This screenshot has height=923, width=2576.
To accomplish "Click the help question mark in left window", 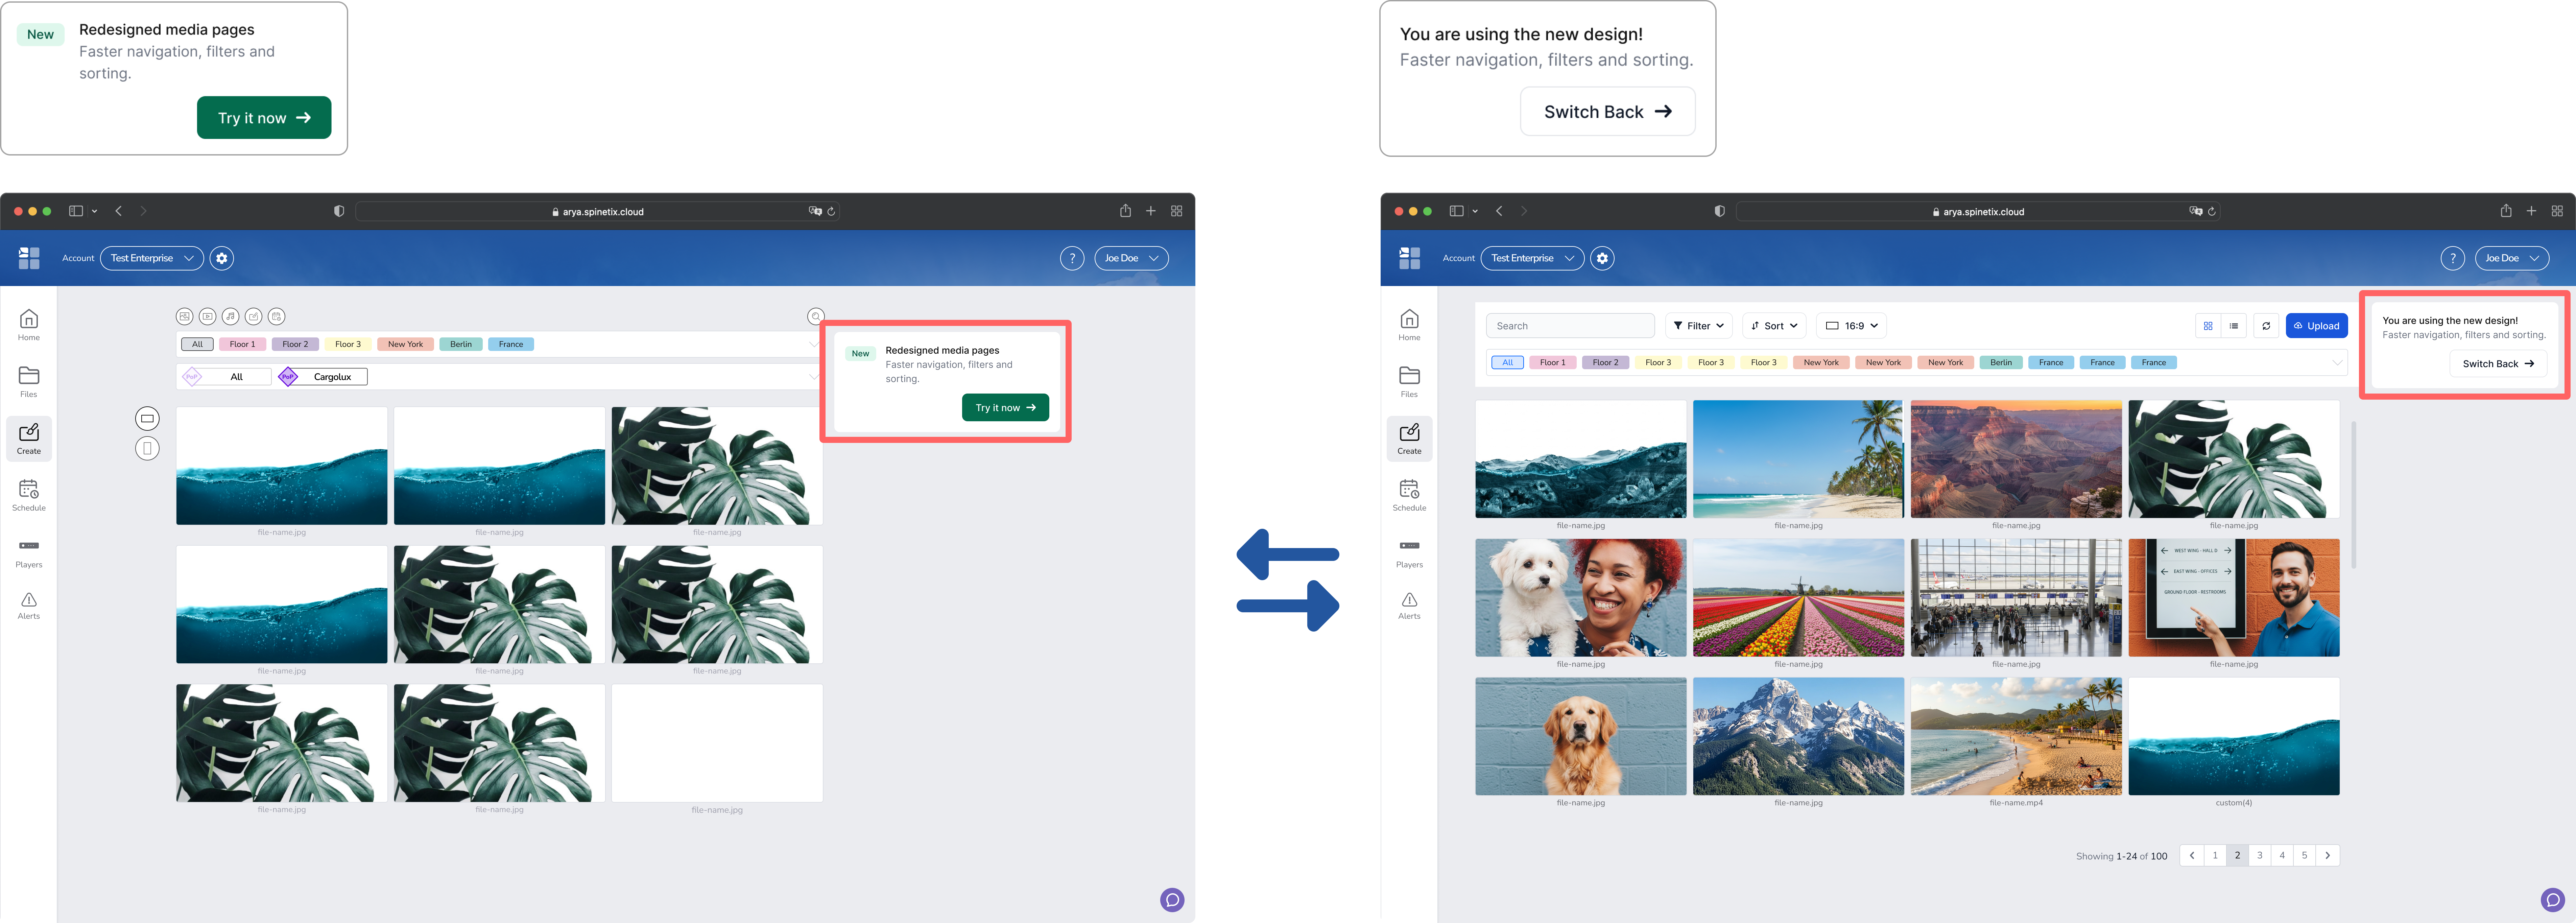I will [1072, 258].
